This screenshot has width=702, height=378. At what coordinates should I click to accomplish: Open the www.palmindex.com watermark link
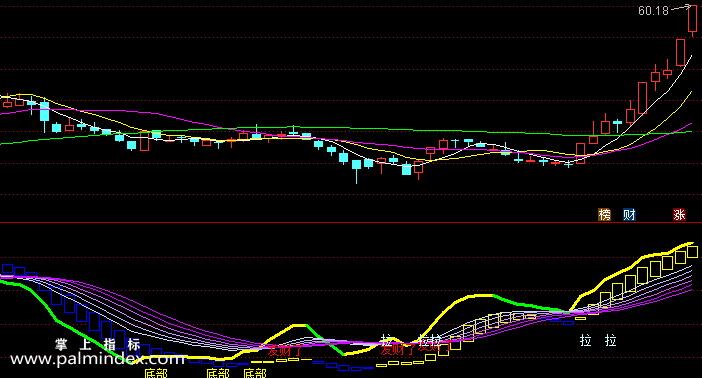(97, 359)
